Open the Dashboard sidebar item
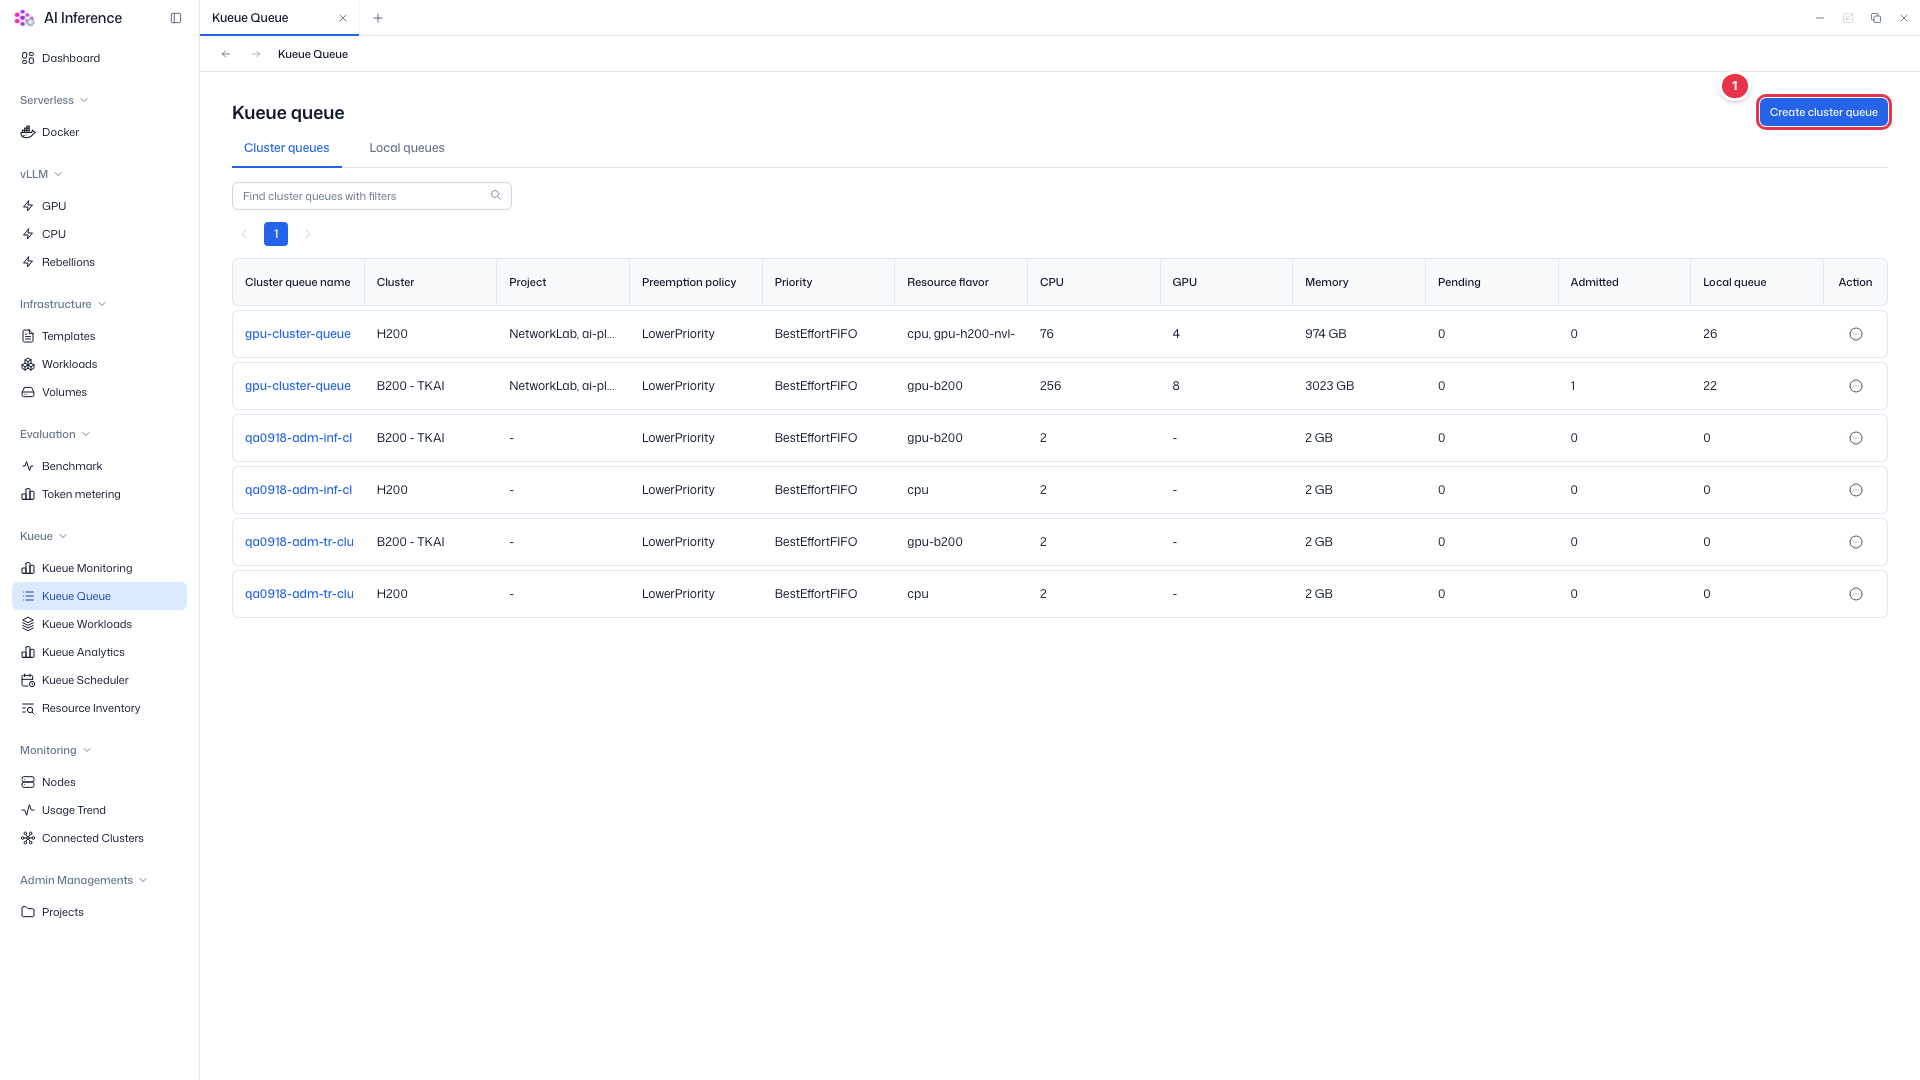This screenshot has height=1080, width=1920. (99, 58)
